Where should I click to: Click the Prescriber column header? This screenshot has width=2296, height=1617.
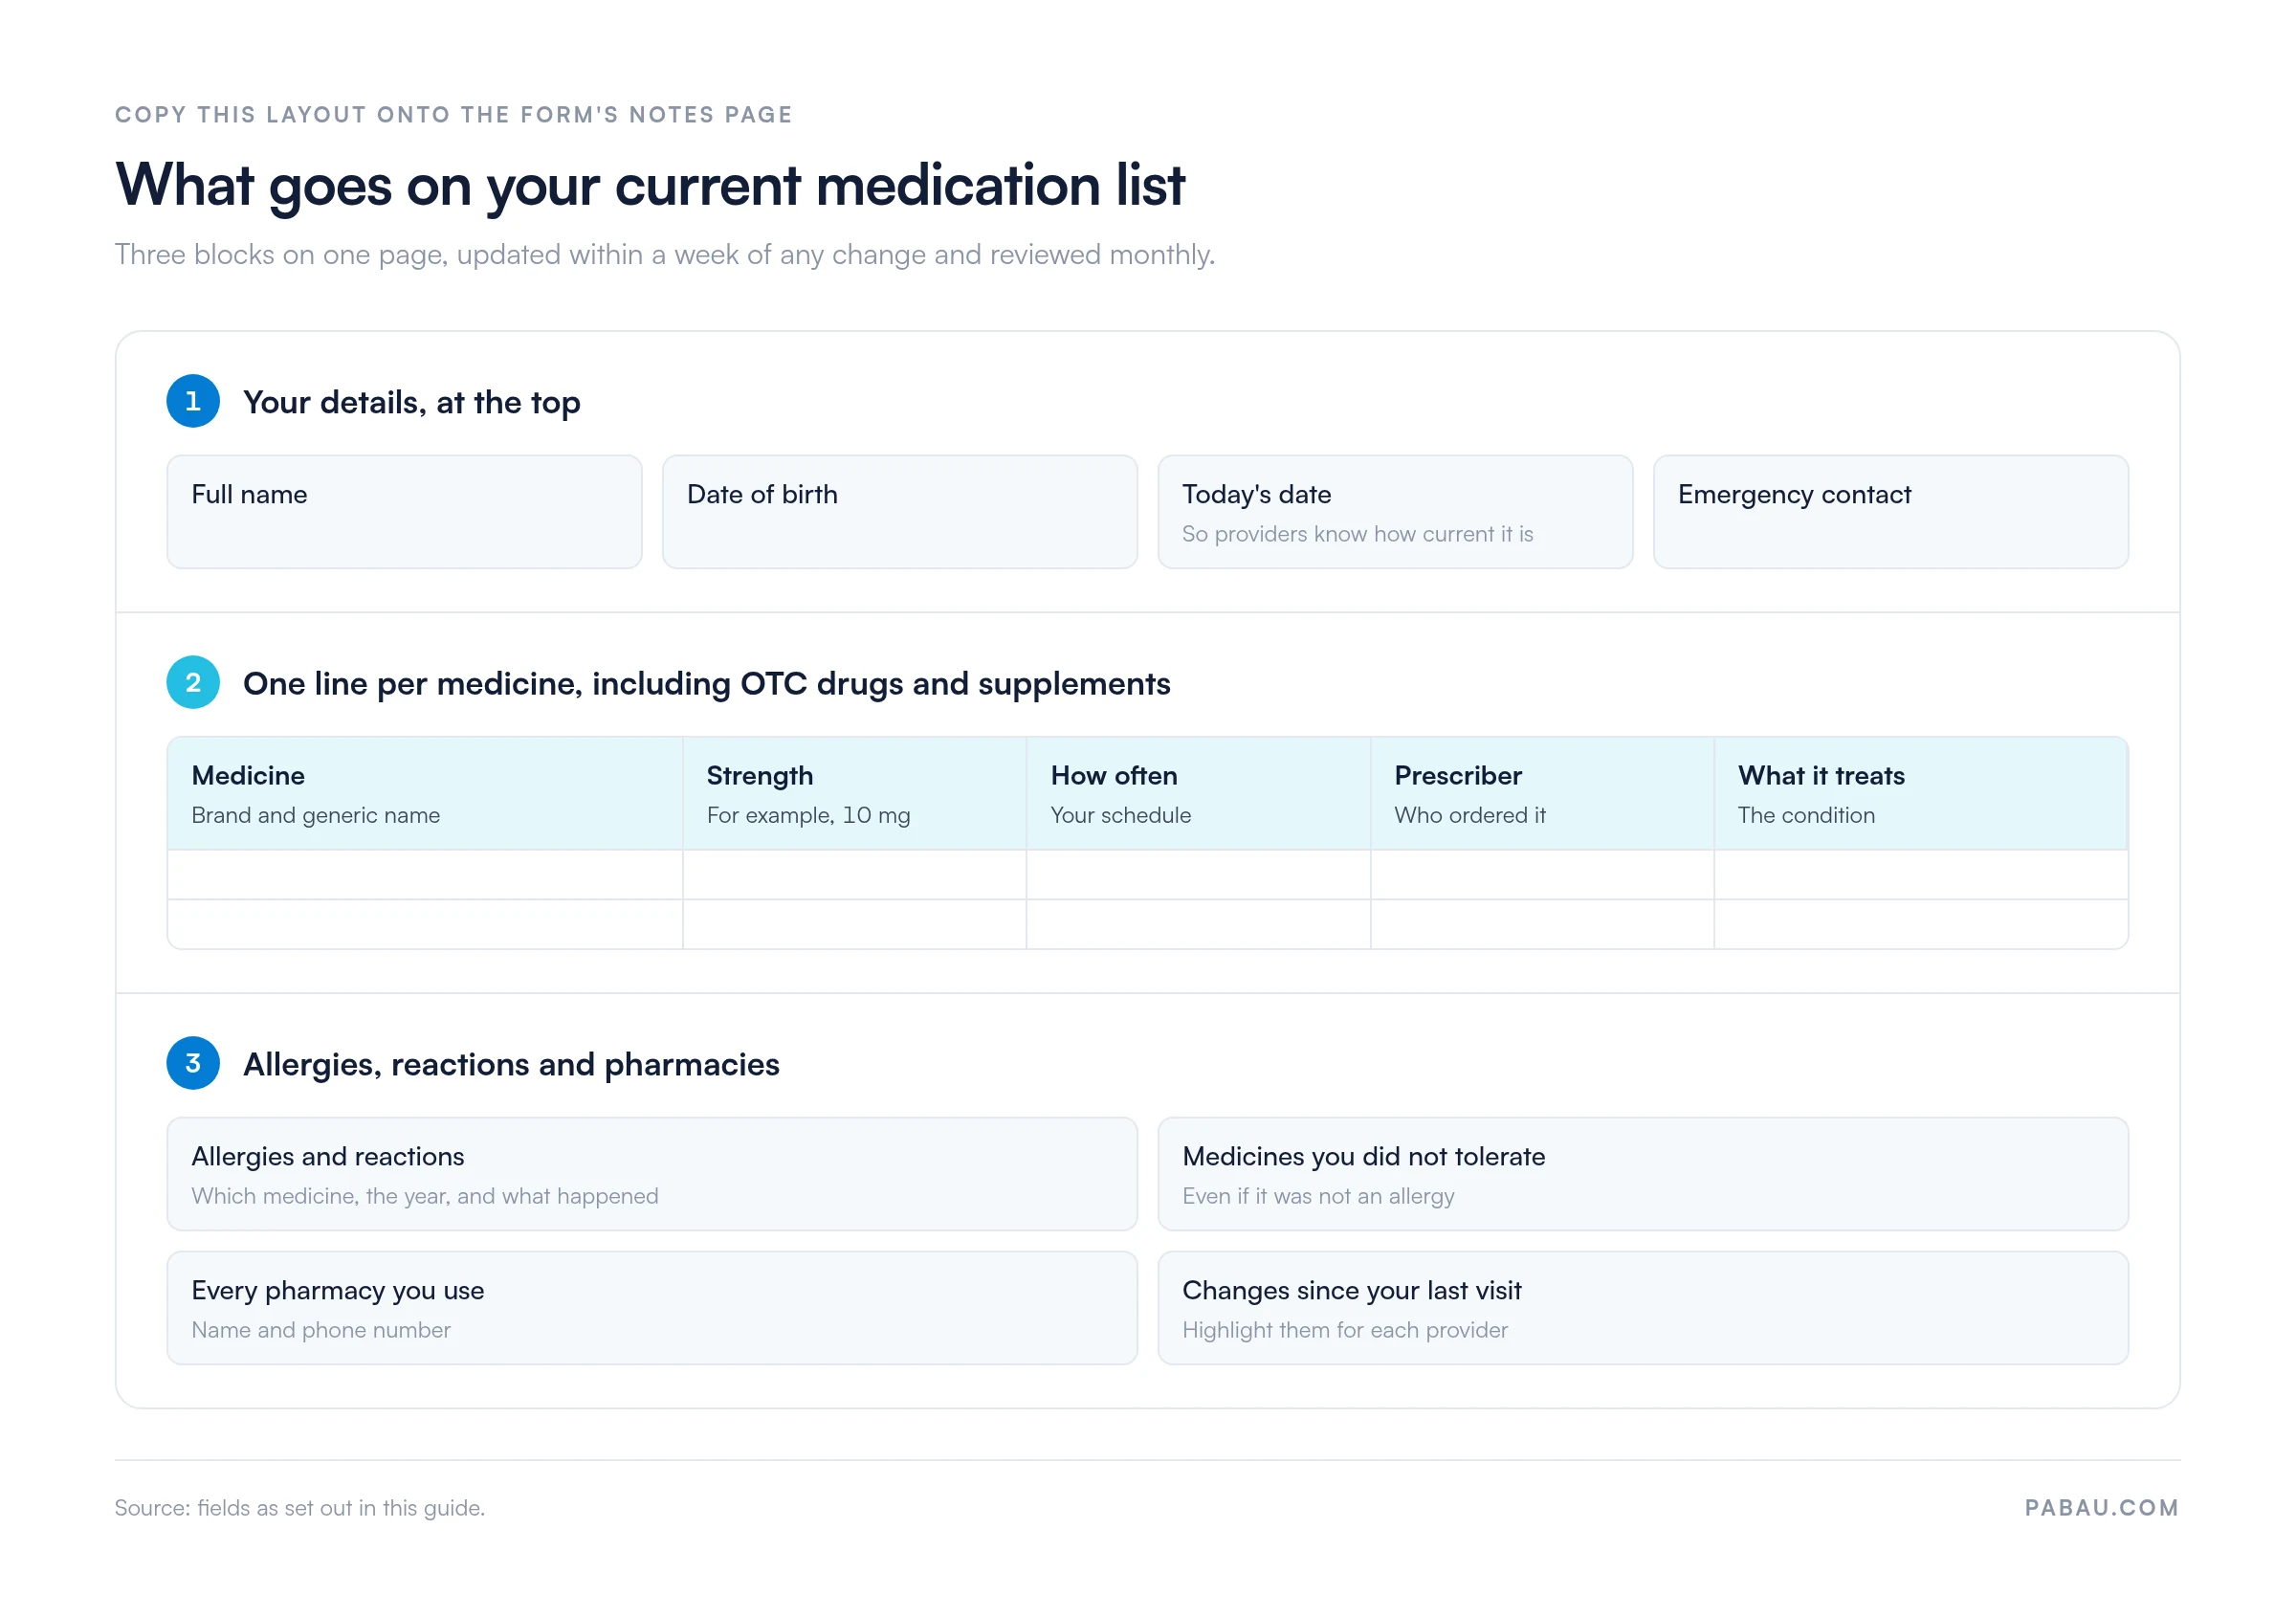point(1542,794)
